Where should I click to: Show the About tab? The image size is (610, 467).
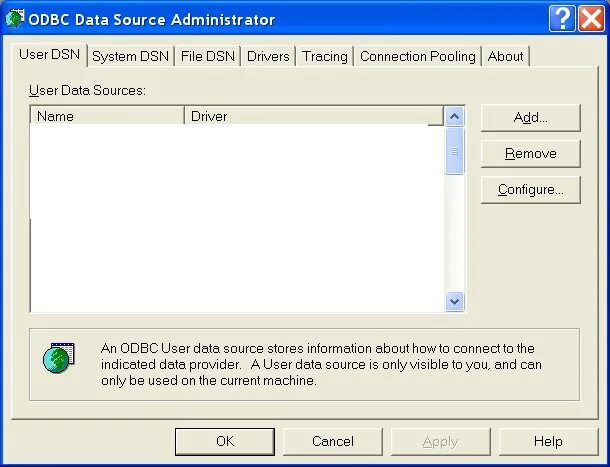506,57
